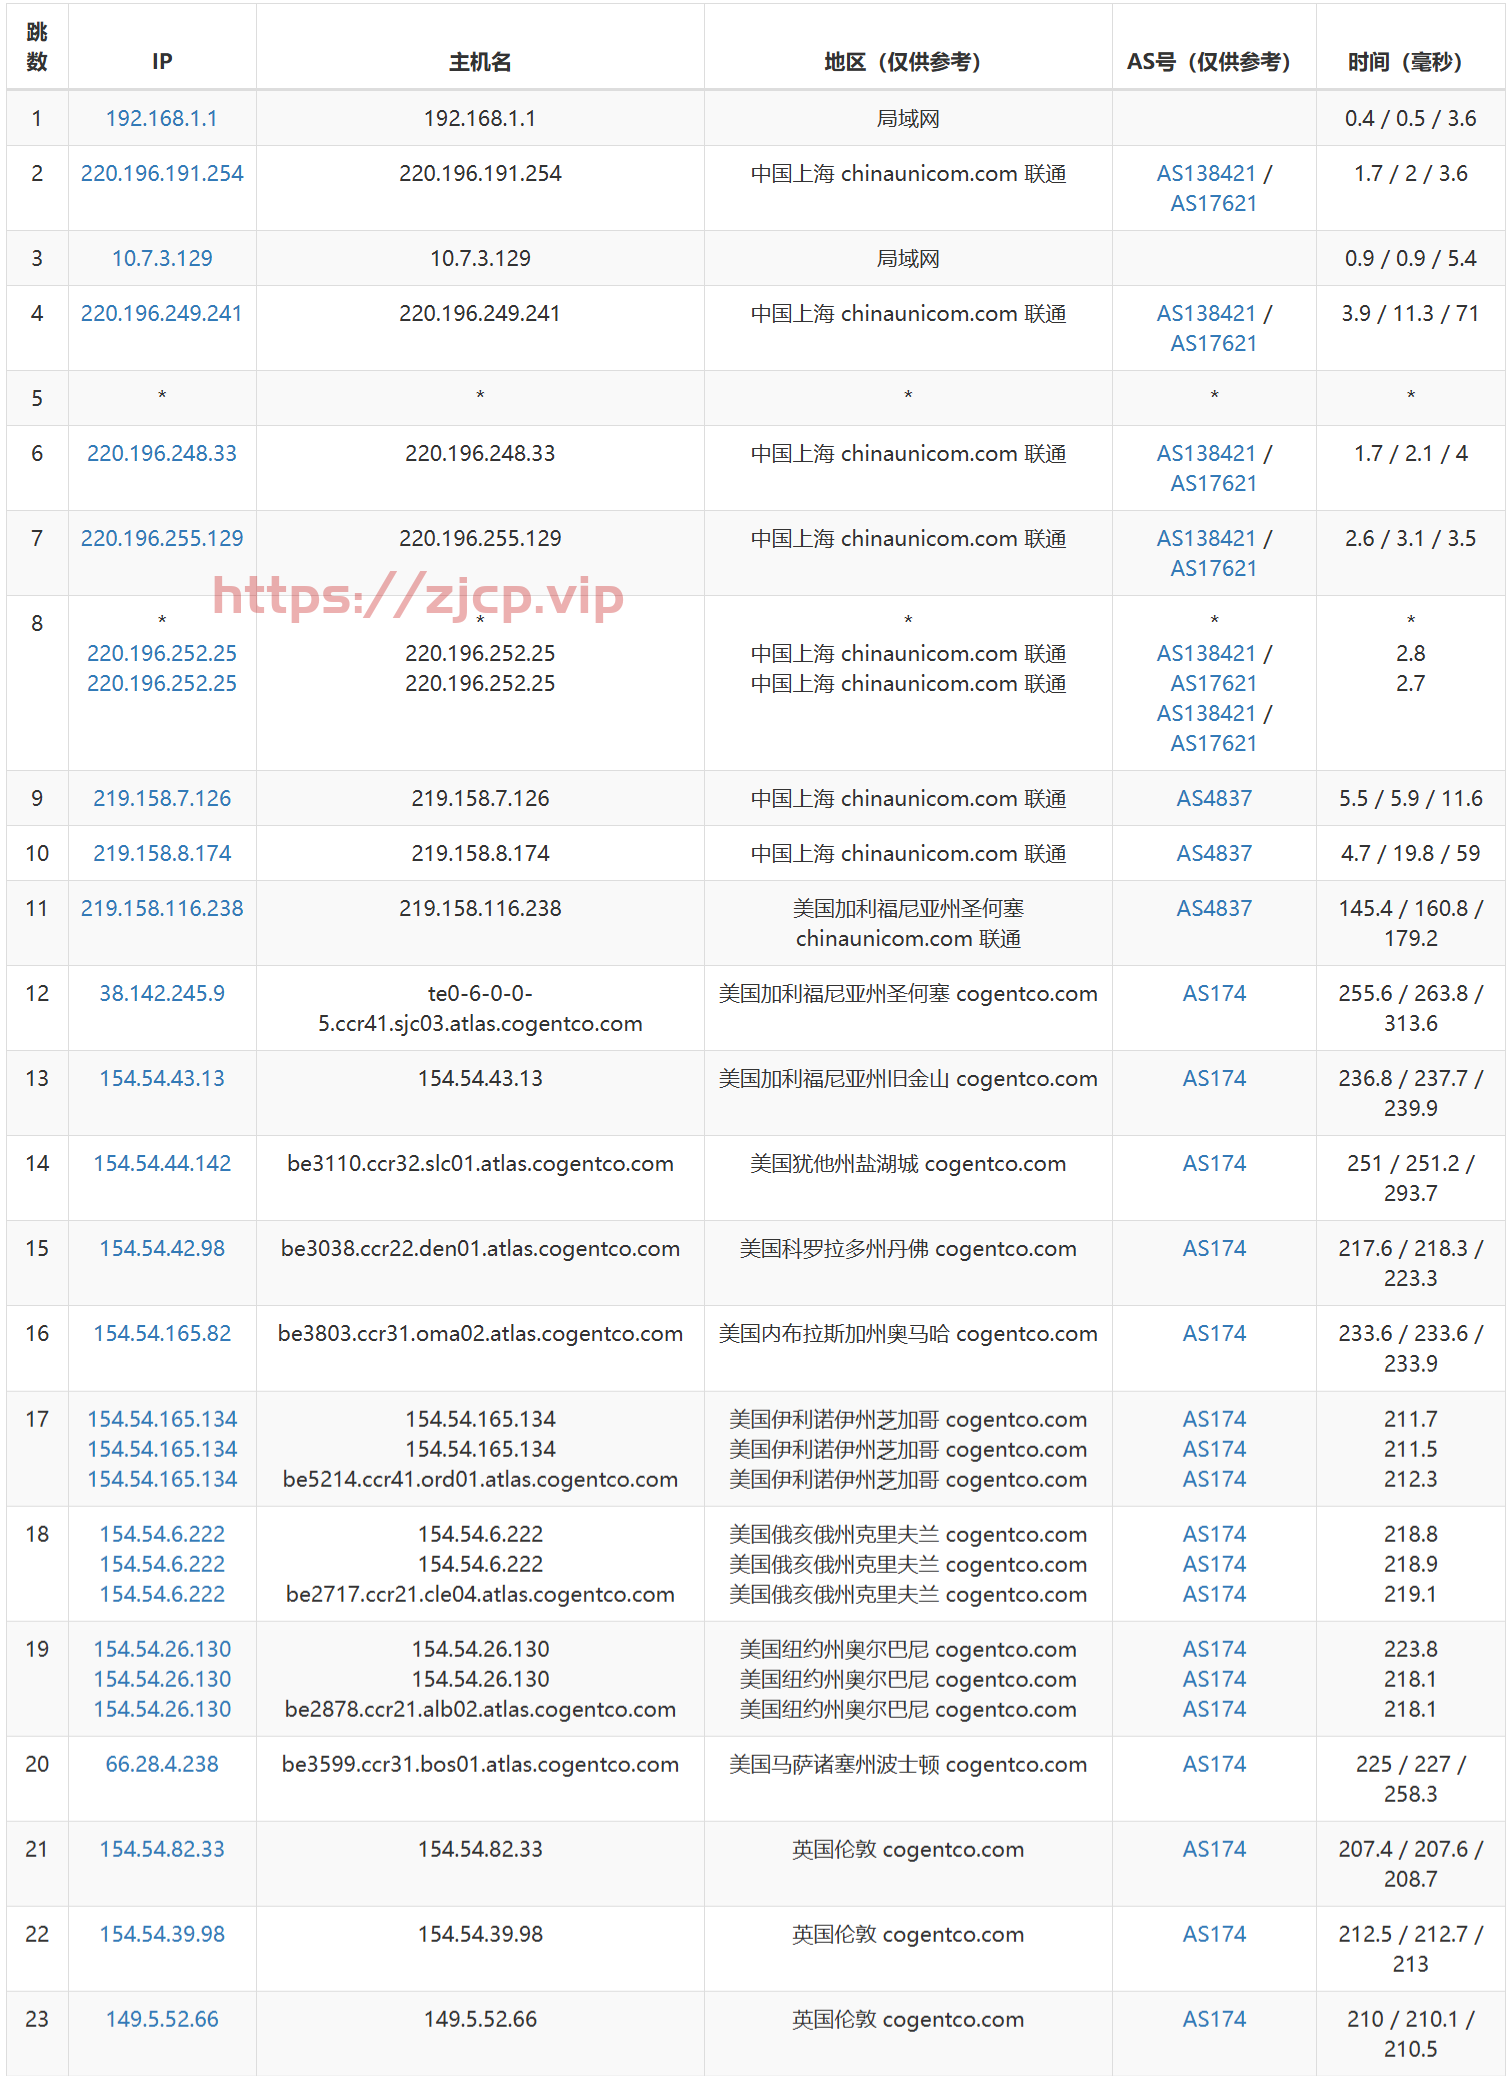
Task: Open IP link 219.158.8.174
Action: coord(162,853)
